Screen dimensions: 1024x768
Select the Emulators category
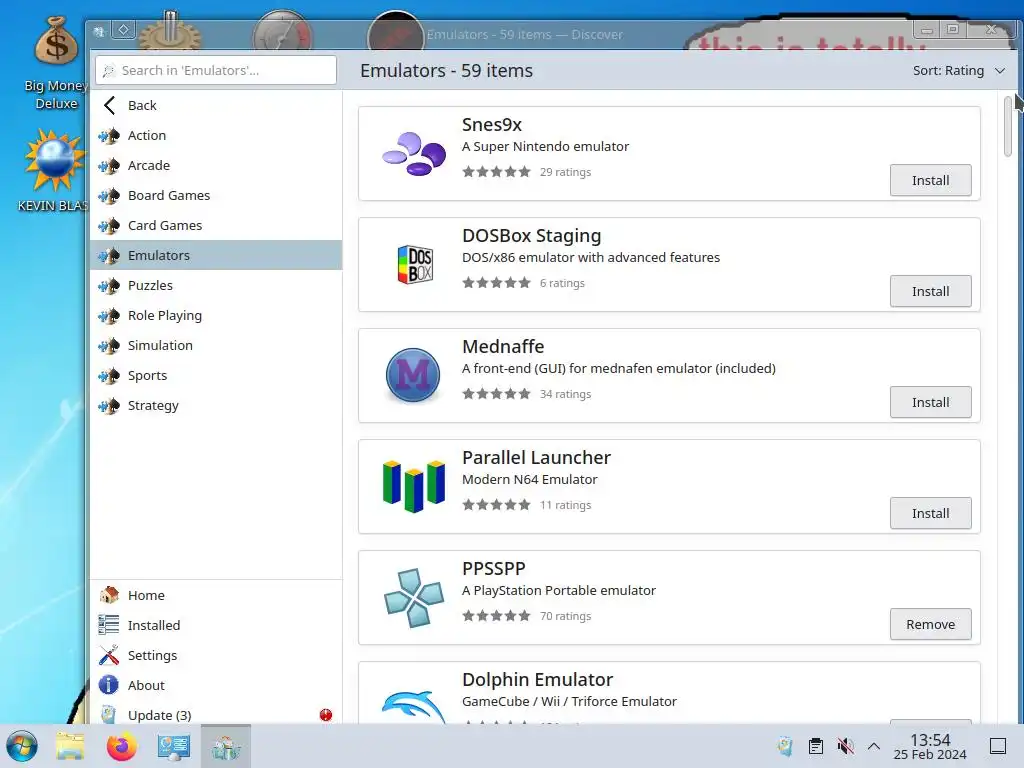216,255
